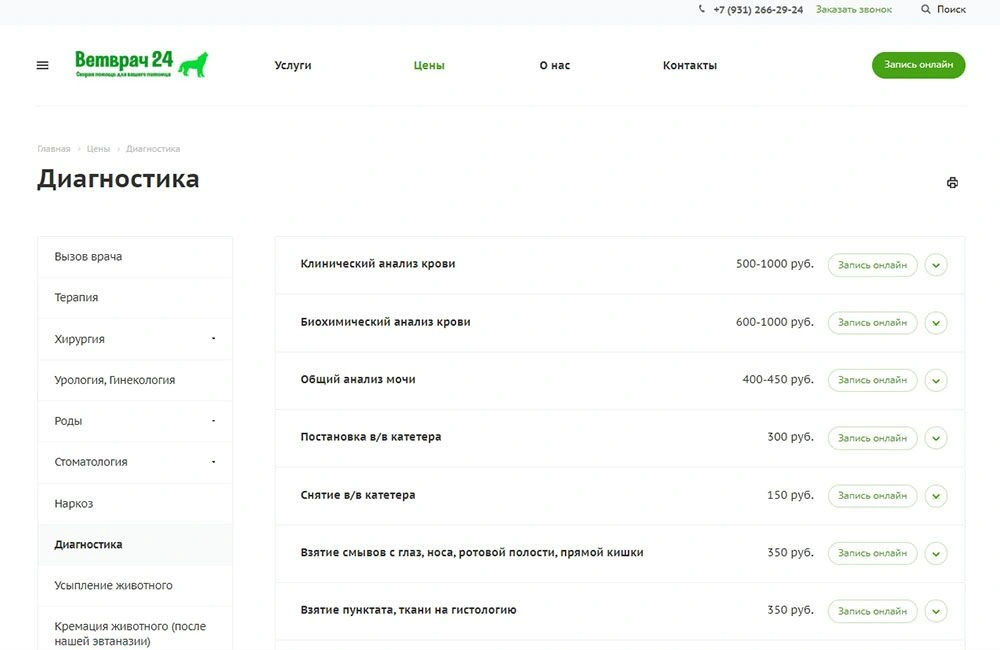The image size is (1000, 650).
Task: Expand Хирургия submenu in sidebar
Action: 213,339
